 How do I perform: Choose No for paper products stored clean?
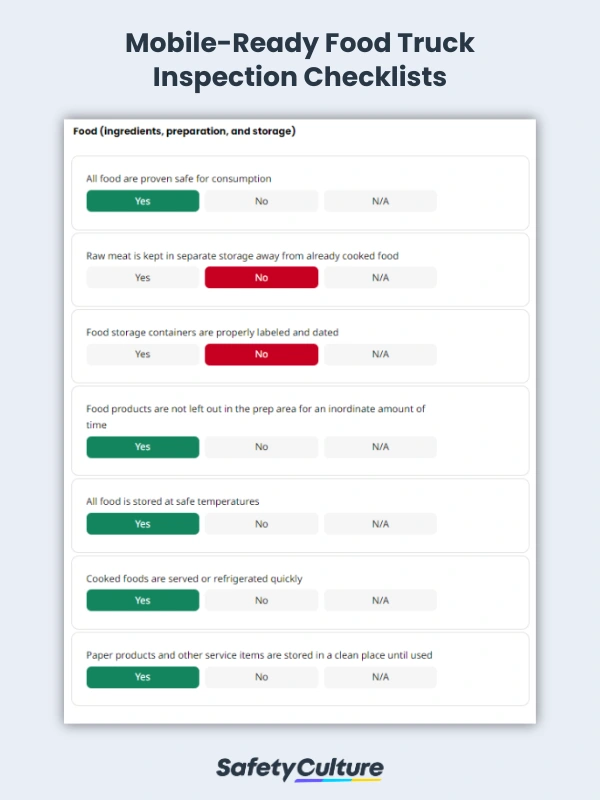click(261, 677)
